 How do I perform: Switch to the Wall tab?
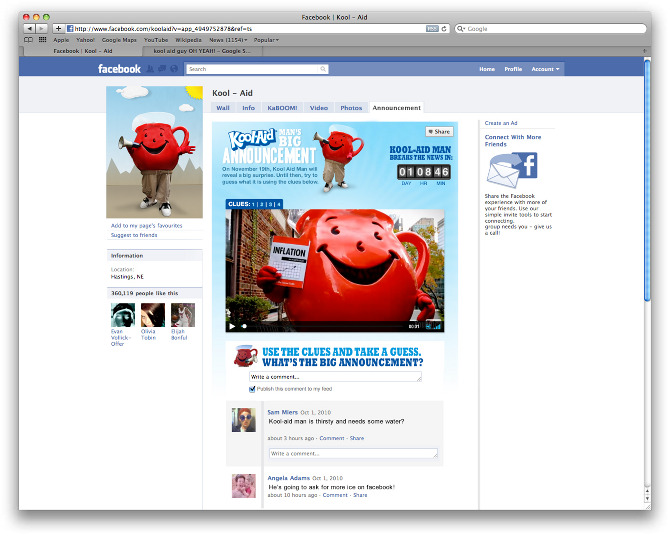coord(223,108)
